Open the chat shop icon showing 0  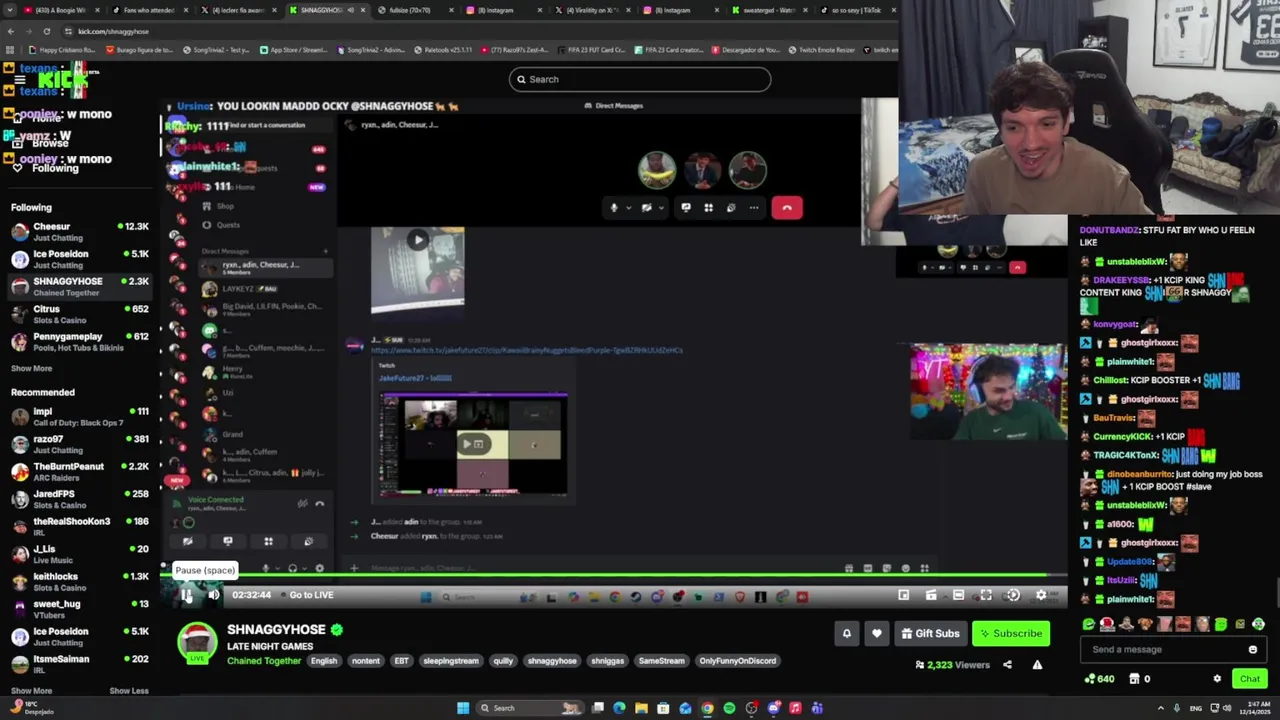(1140, 679)
